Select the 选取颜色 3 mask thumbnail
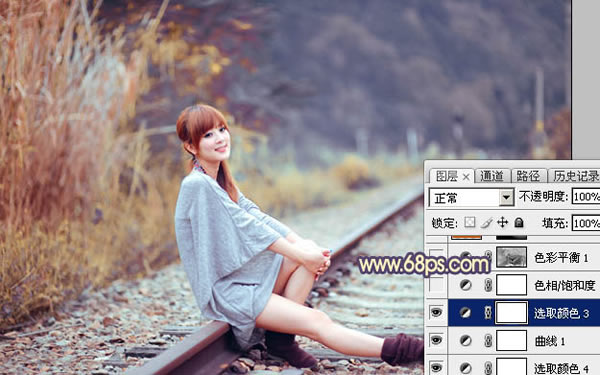The image size is (600, 375). coord(511,313)
